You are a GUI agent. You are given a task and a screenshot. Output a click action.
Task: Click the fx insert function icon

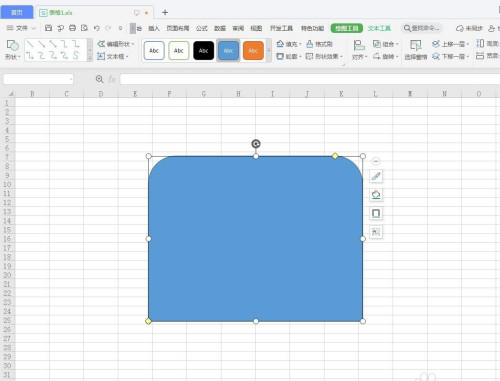(112, 79)
